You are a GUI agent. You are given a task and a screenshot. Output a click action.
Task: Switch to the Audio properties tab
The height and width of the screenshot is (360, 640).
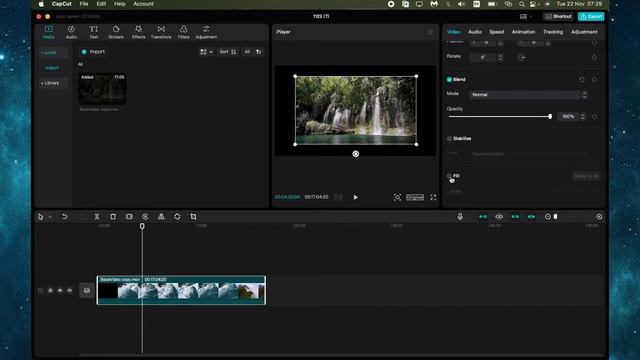(x=475, y=32)
